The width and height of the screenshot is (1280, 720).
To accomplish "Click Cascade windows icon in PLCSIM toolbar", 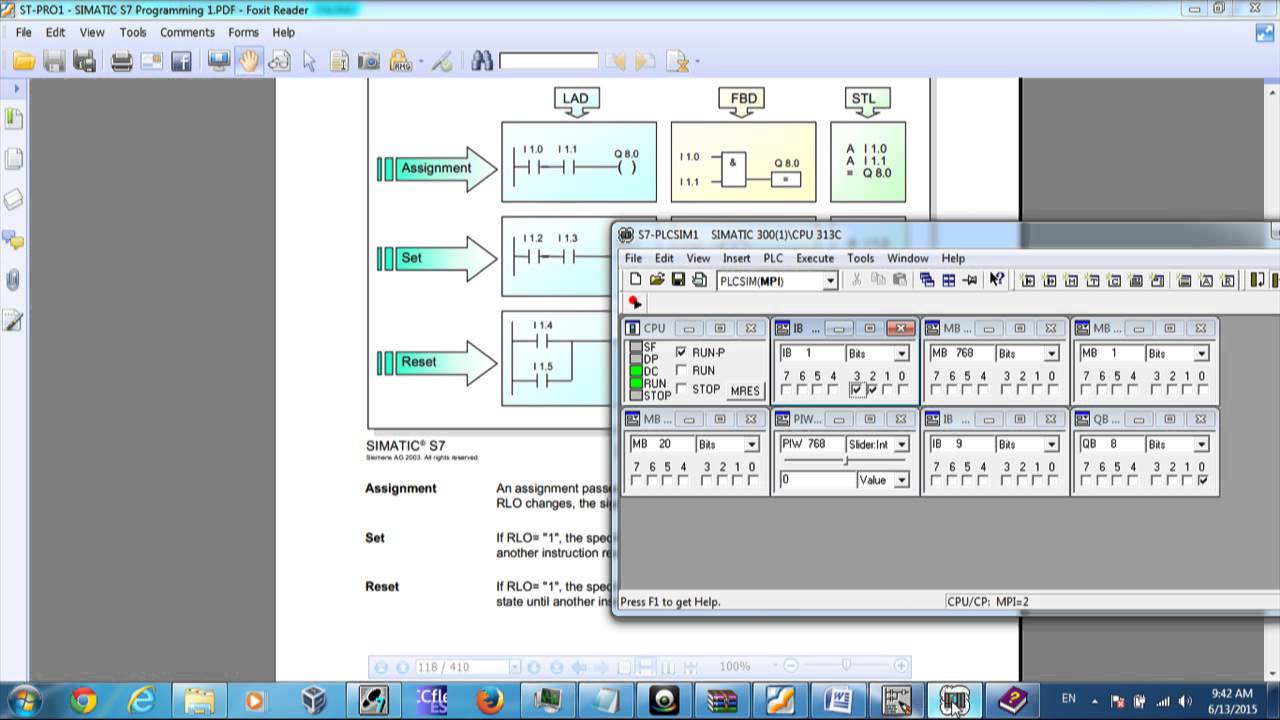I will pyautogui.click(x=927, y=280).
